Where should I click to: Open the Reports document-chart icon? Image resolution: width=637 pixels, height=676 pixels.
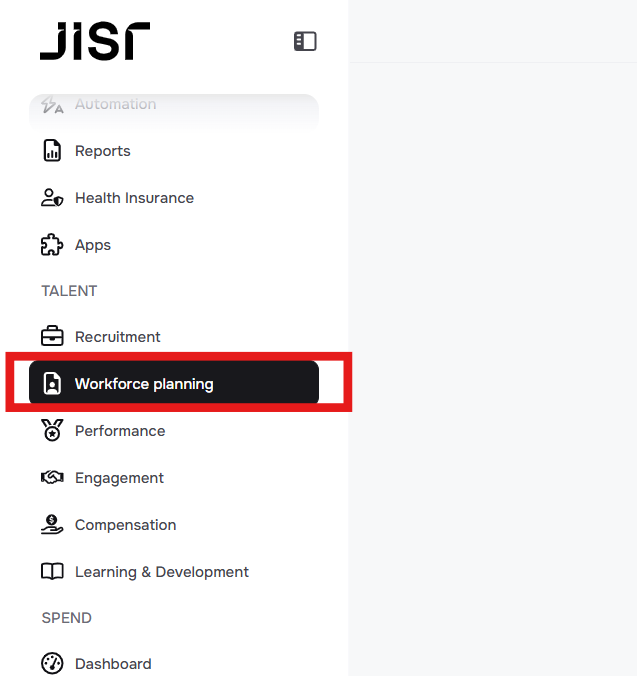[x=52, y=151]
